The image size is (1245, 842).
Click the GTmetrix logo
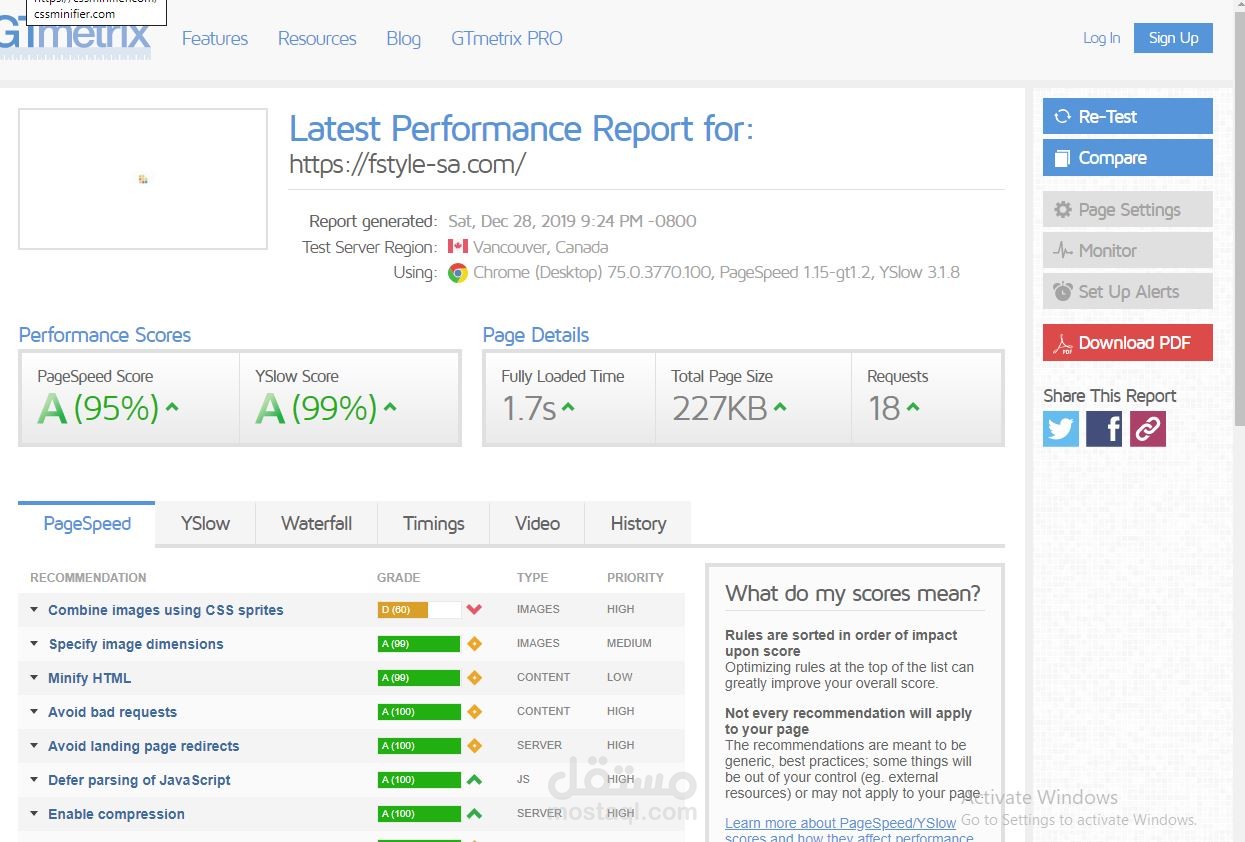[x=76, y=39]
